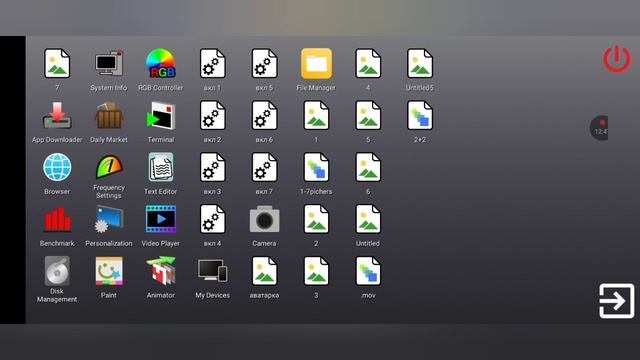
Task: Open Disk Management
Action: coord(57,271)
